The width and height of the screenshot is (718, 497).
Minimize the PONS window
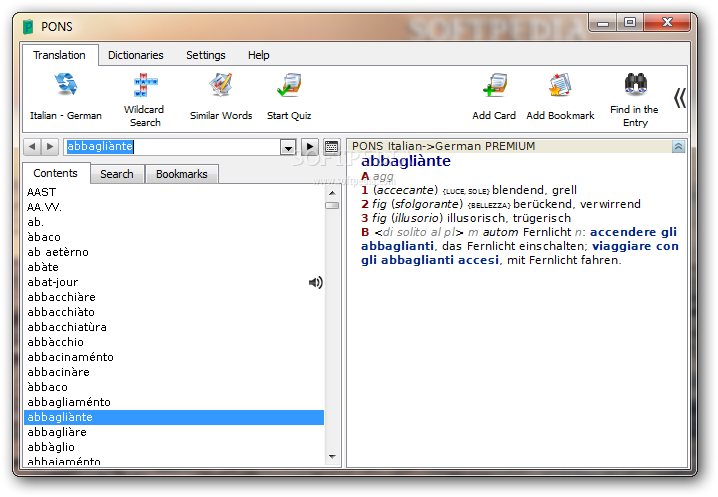[x=603, y=22]
